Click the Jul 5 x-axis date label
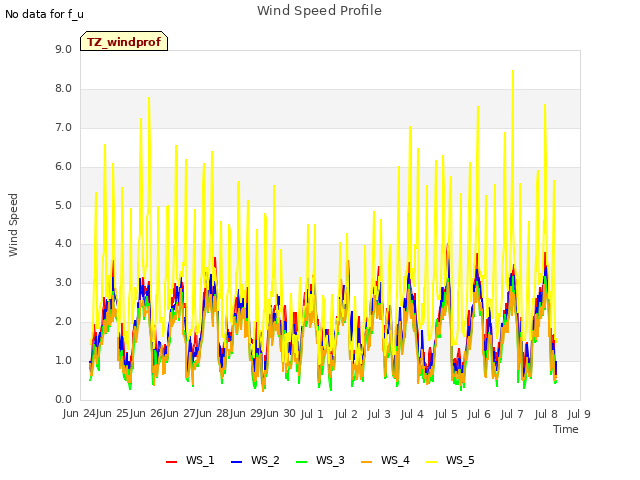640x480 pixels. tap(446, 414)
